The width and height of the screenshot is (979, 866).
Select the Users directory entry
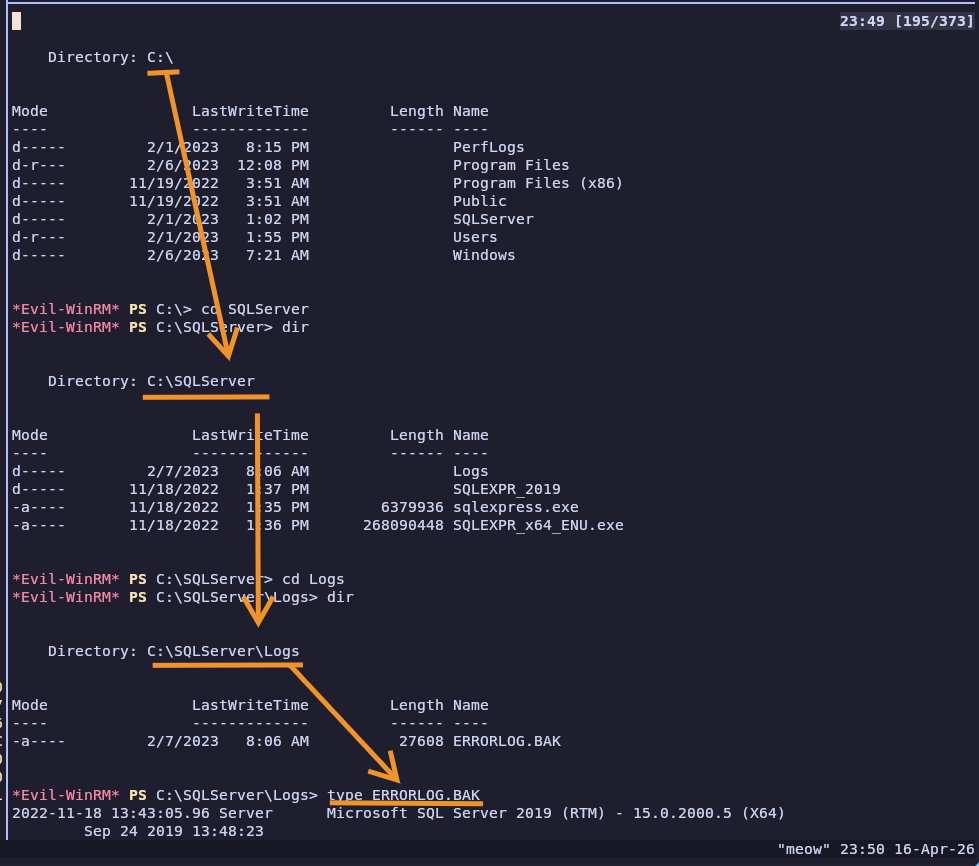pos(475,237)
